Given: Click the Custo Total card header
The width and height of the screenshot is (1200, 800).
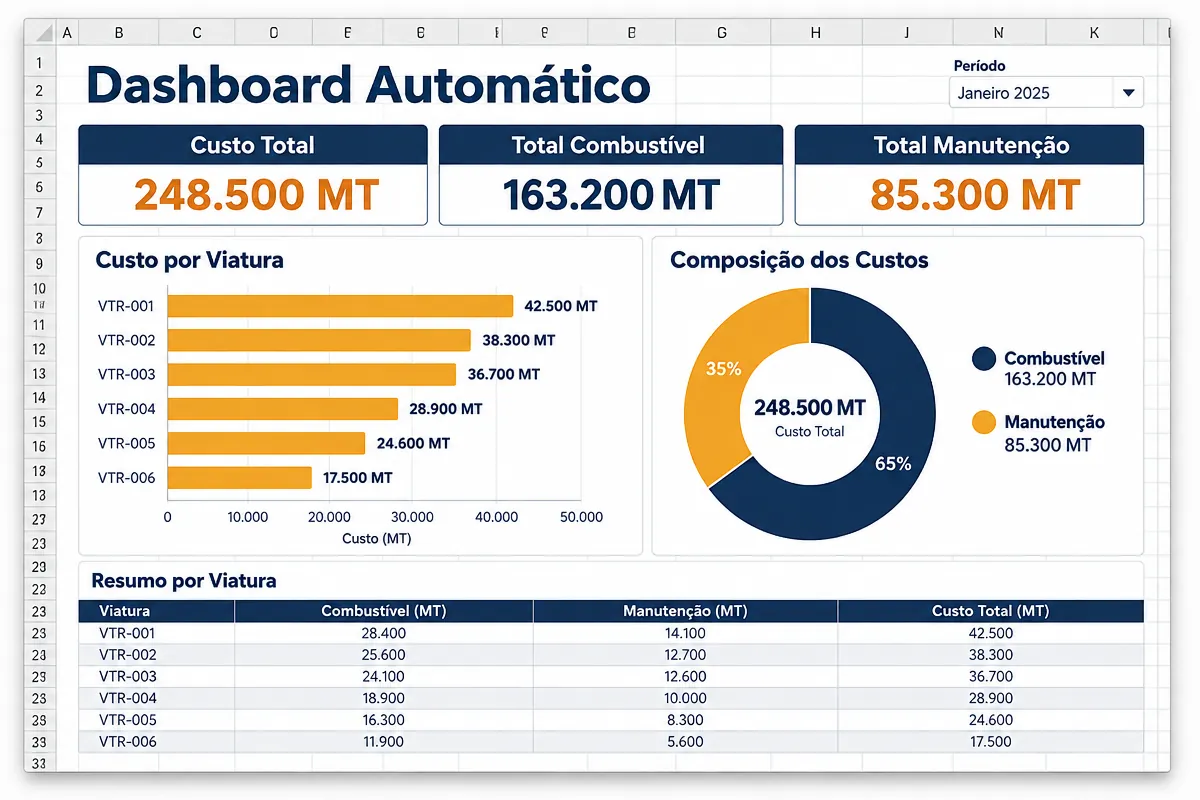Looking at the screenshot, I should coord(253,145).
